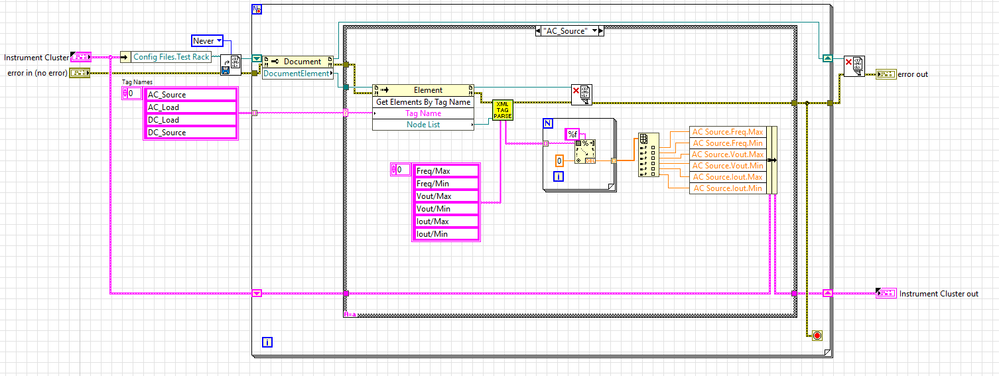Select outer loop's top-left N terminal
Image resolution: width=999 pixels, height=376 pixels.
click(x=257, y=9)
